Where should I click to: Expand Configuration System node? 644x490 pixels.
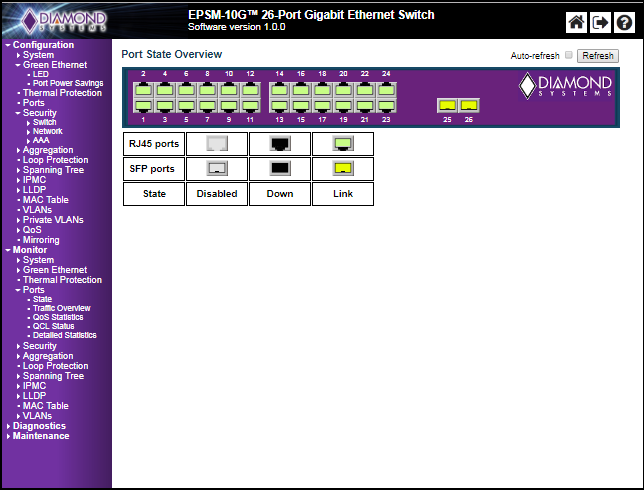[x=18, y=55]
